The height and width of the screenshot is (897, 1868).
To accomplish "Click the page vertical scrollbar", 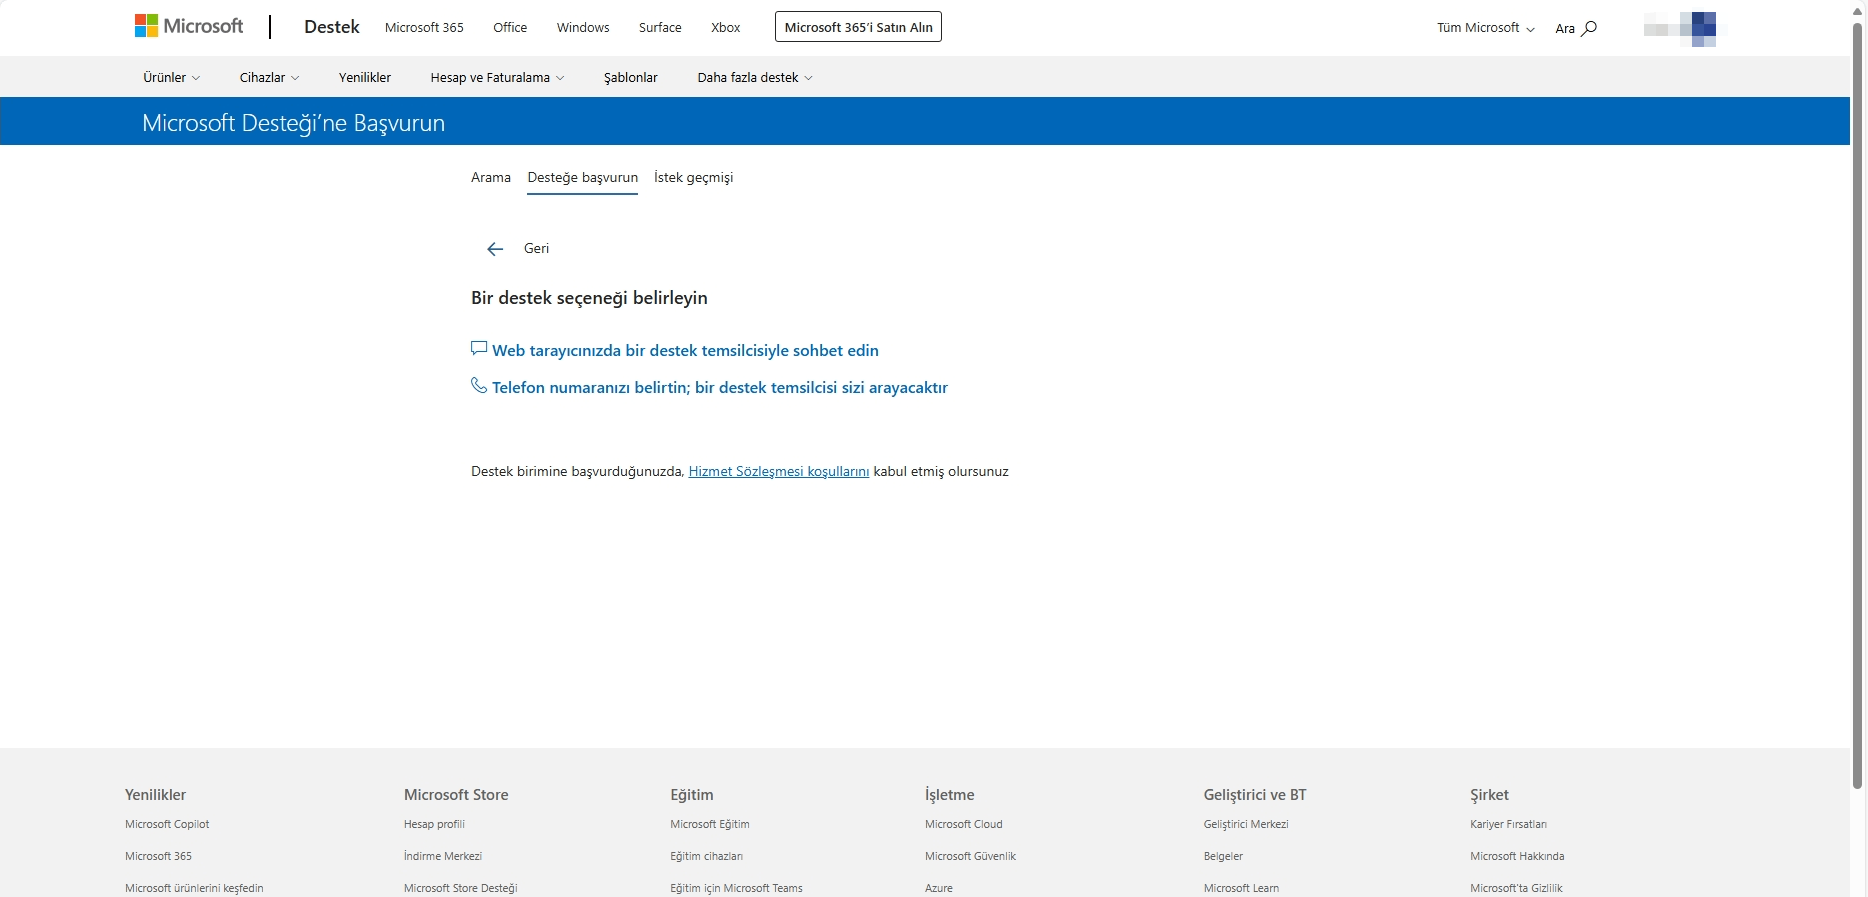I will click(x=1858, y=405).
